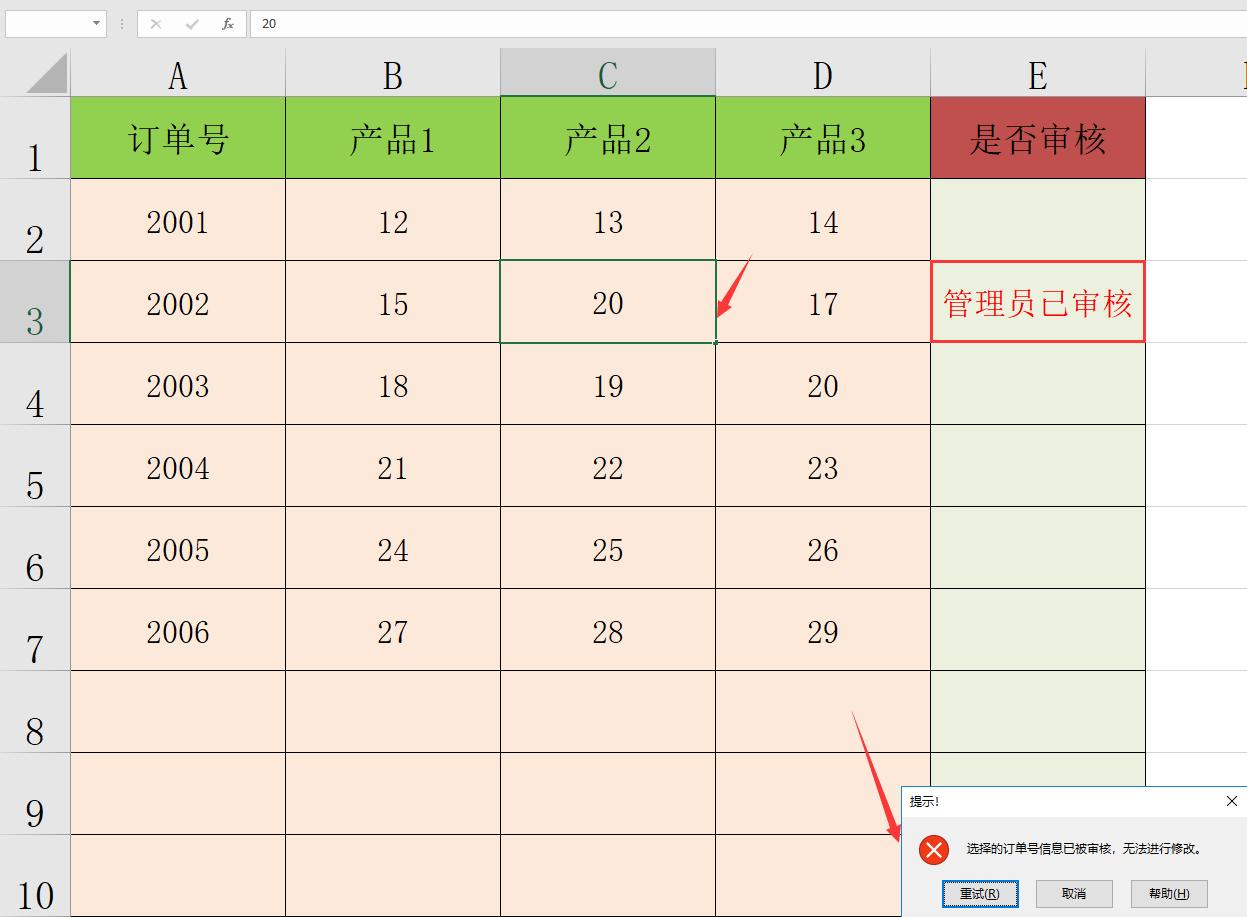Click the 帮助(H) button

coord(1168,894)
